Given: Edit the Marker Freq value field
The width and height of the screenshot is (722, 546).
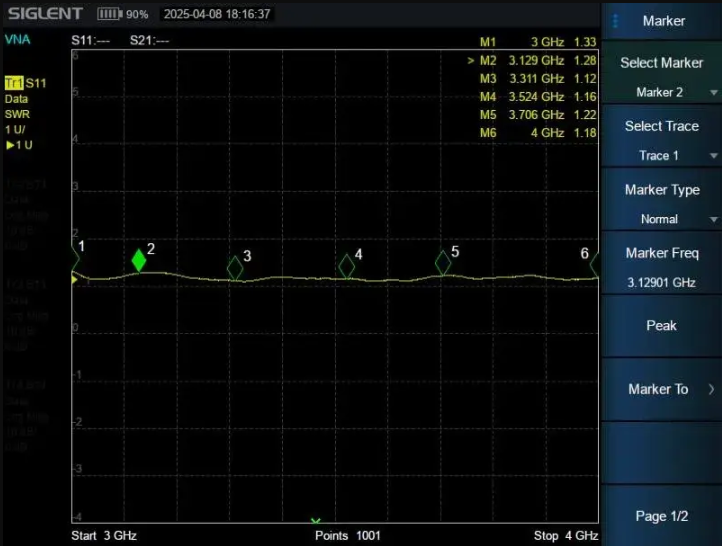Looking at the screenshot, I should (x=661, y=267).
